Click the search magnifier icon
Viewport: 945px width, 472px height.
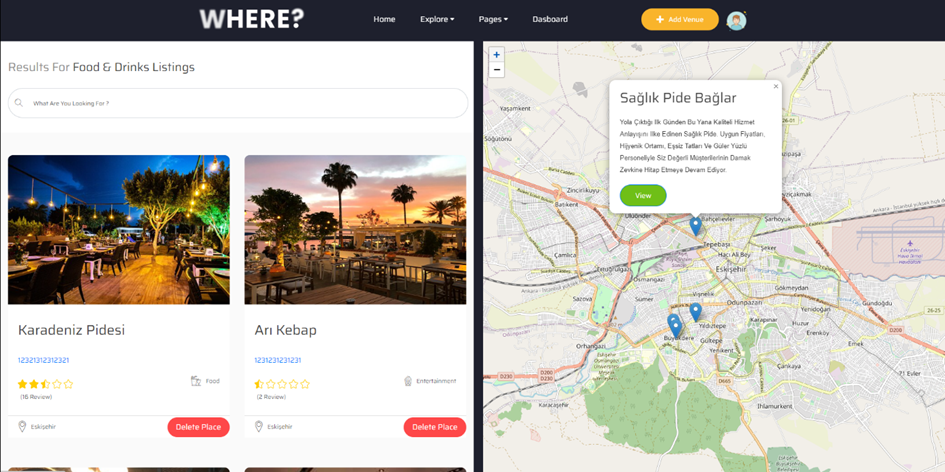tap(19, 103)
